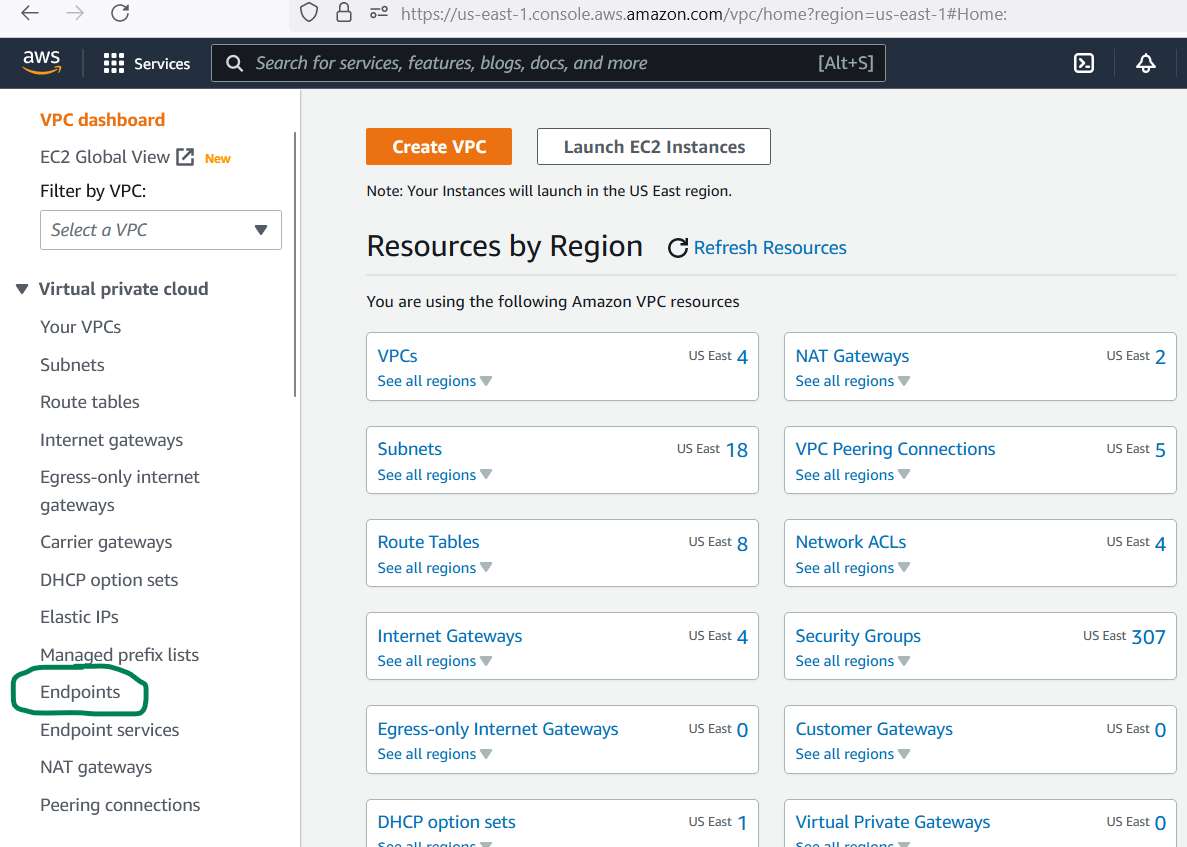Viewport: 1187px width, 847px height.
Task: Open the Network ACLs resource link
Action: 851,542
